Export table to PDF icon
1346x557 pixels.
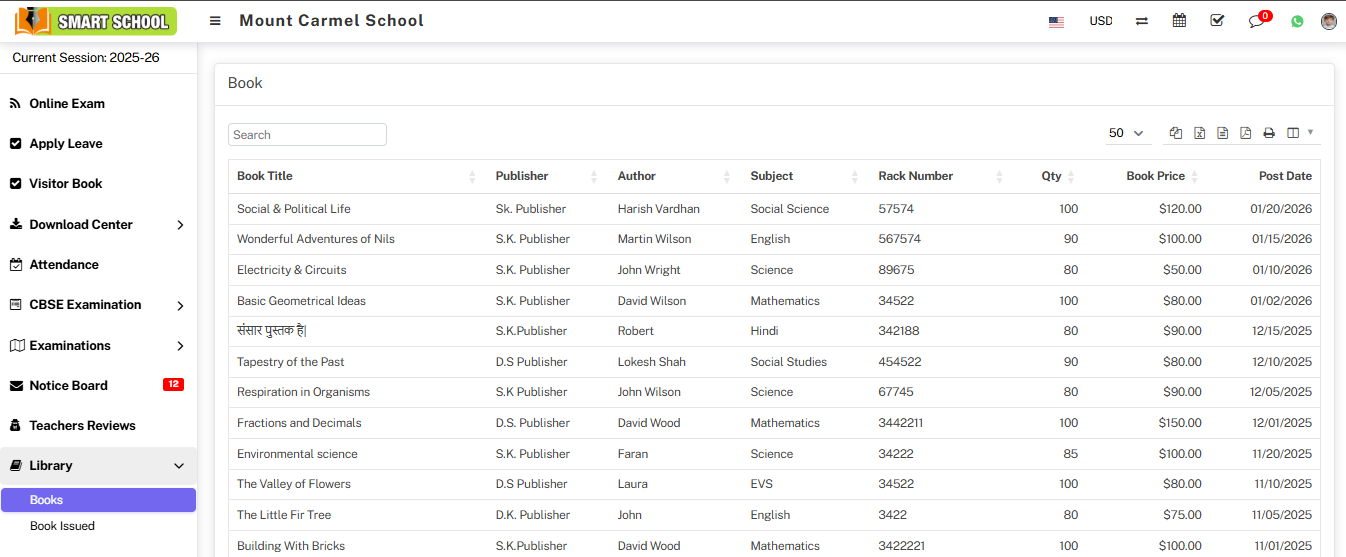(x=1245, y=133)
